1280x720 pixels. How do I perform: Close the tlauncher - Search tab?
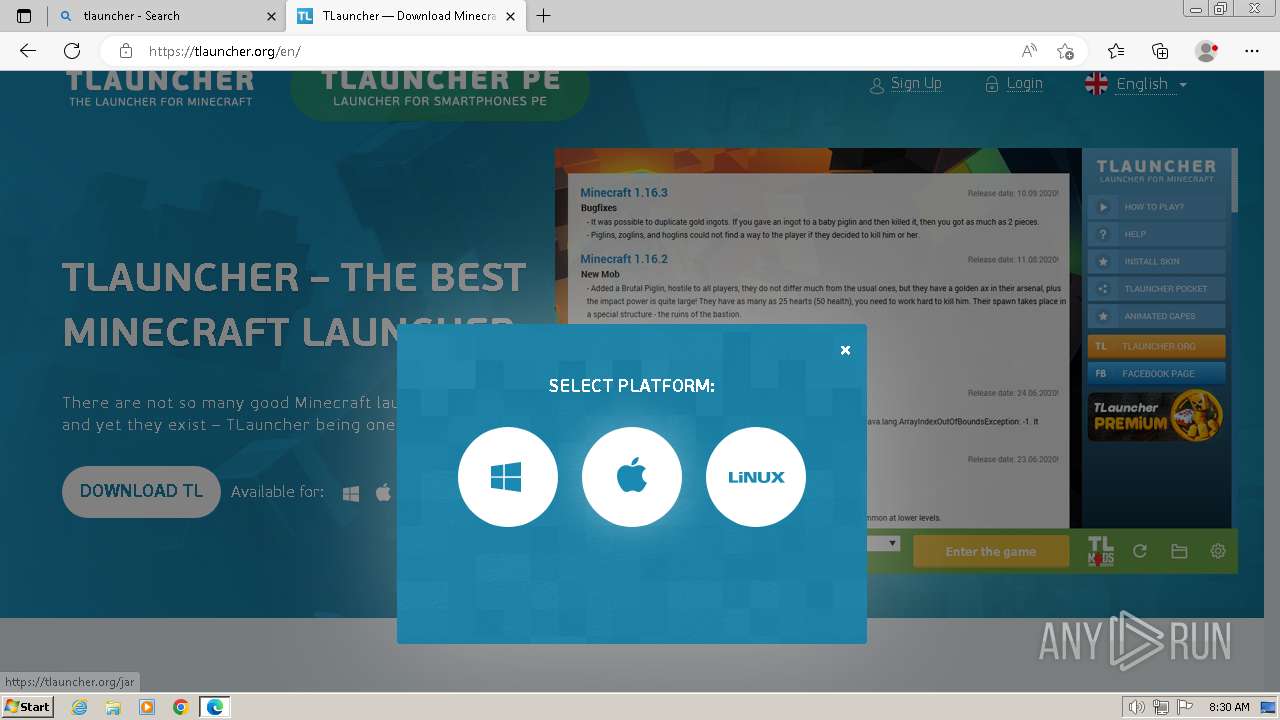click(271, 16)
